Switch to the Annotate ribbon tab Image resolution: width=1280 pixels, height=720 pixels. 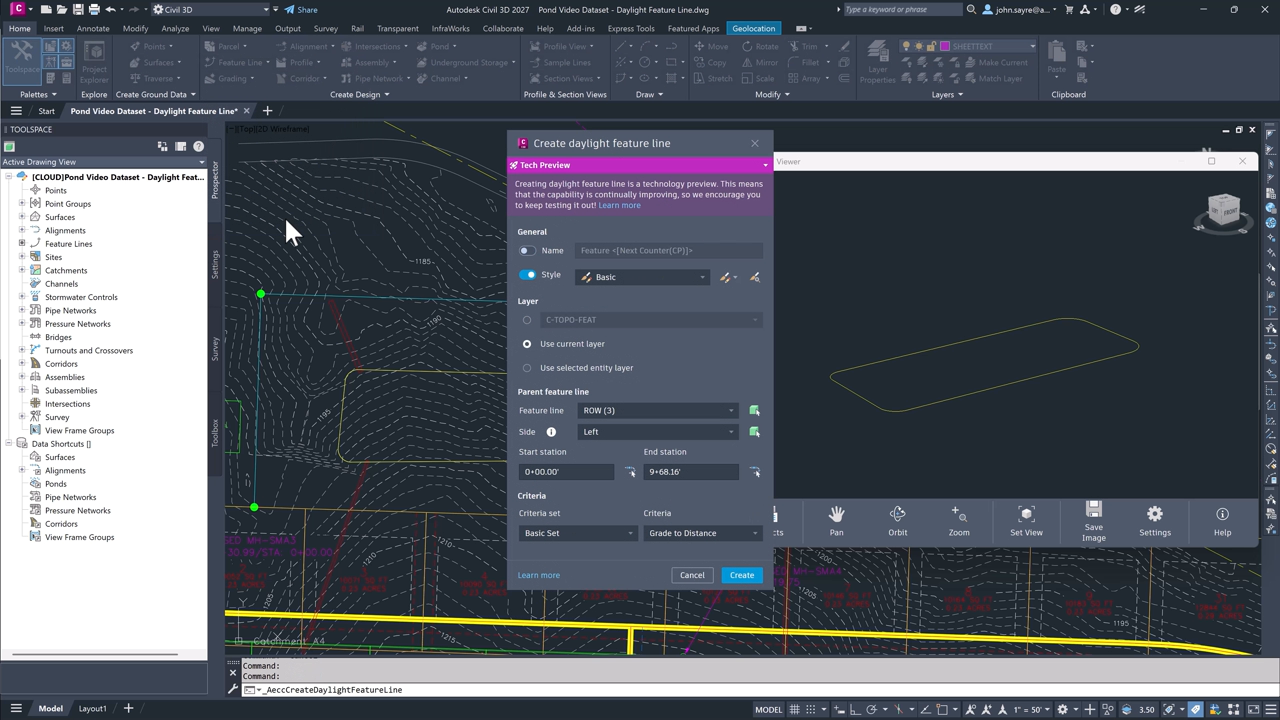click(93, 28)
